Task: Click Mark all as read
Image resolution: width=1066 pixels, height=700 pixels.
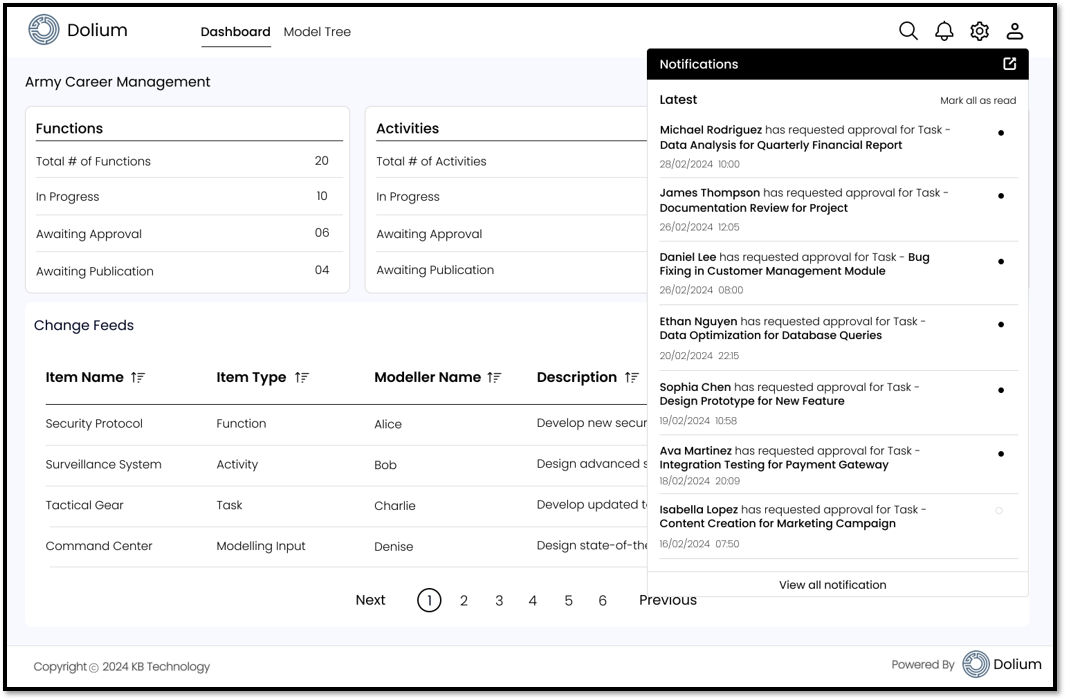Action: [978, 100]
